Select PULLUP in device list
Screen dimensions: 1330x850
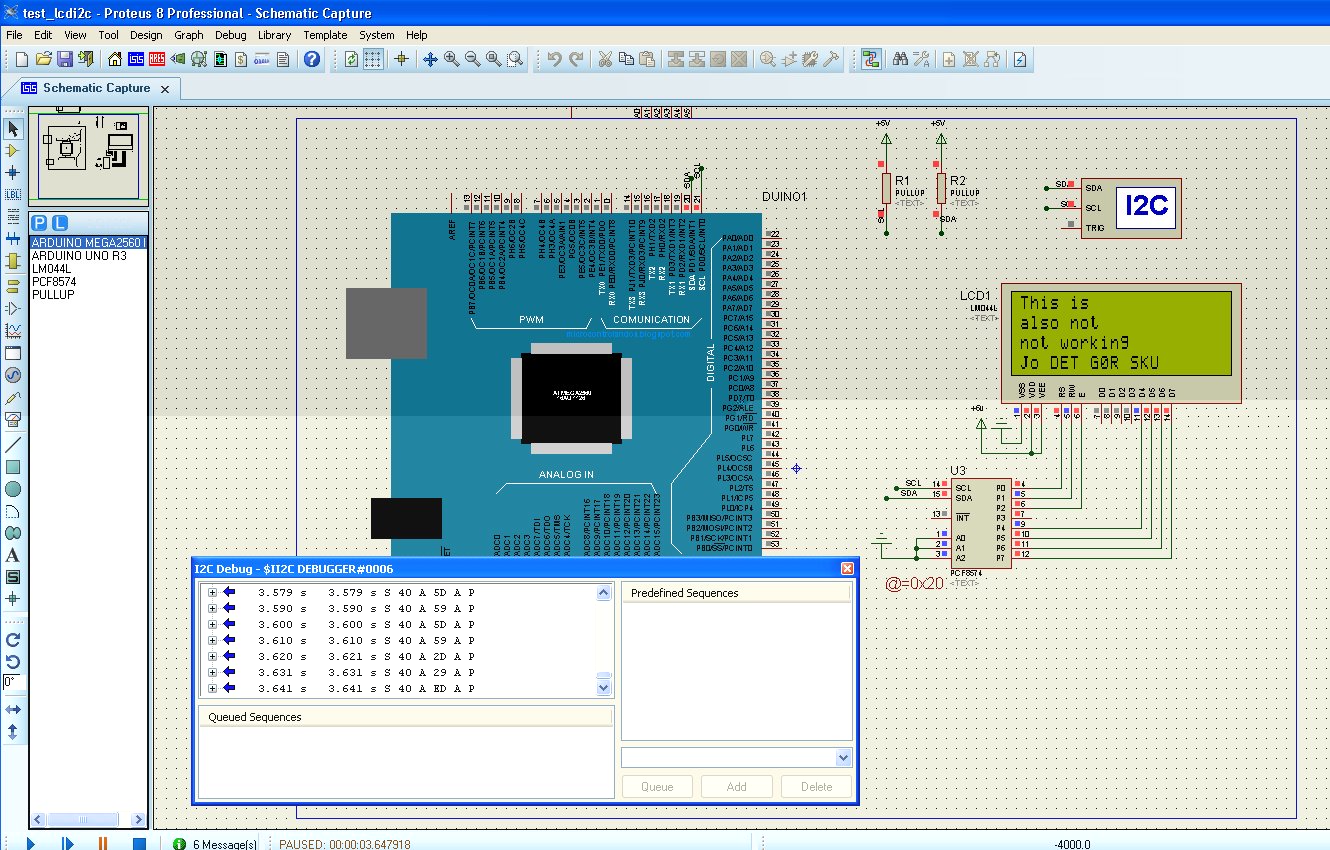(53, 295)
